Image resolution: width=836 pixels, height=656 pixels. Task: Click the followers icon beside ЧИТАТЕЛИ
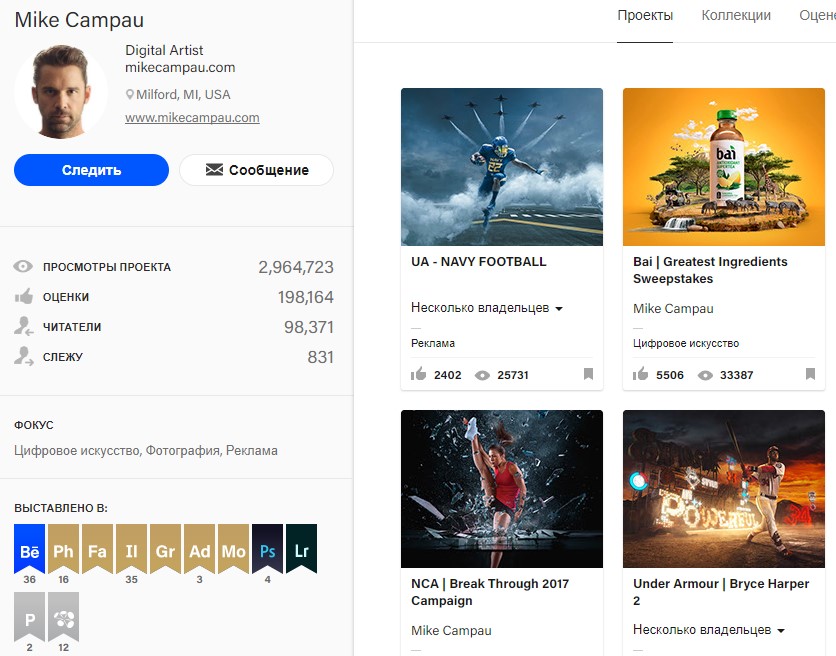pos(23,326)
